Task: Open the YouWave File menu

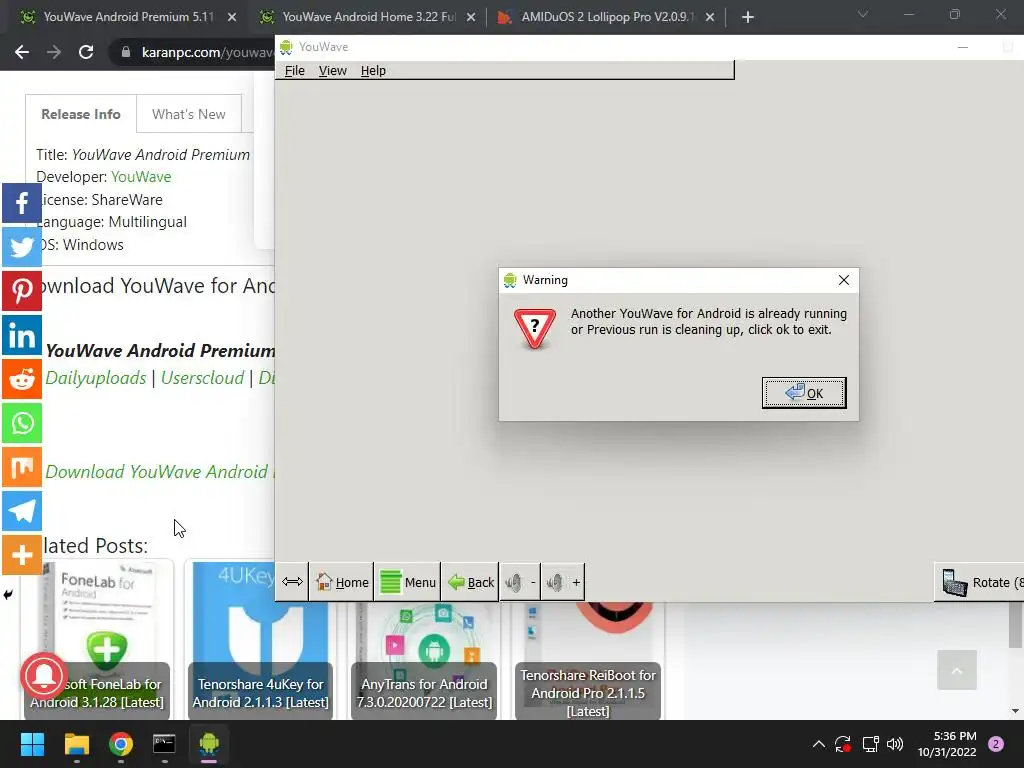Action: pyautogui.click(x=295, y=71)
